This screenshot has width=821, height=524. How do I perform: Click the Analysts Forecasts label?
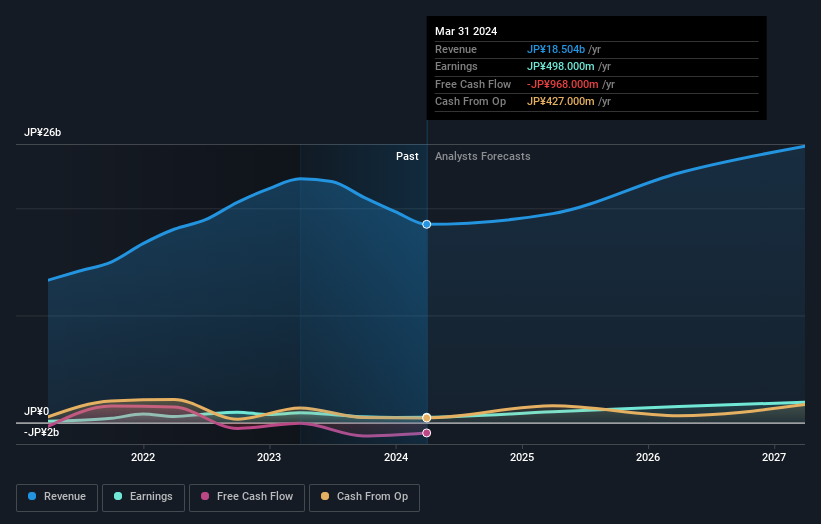click(x=482, y=156)
